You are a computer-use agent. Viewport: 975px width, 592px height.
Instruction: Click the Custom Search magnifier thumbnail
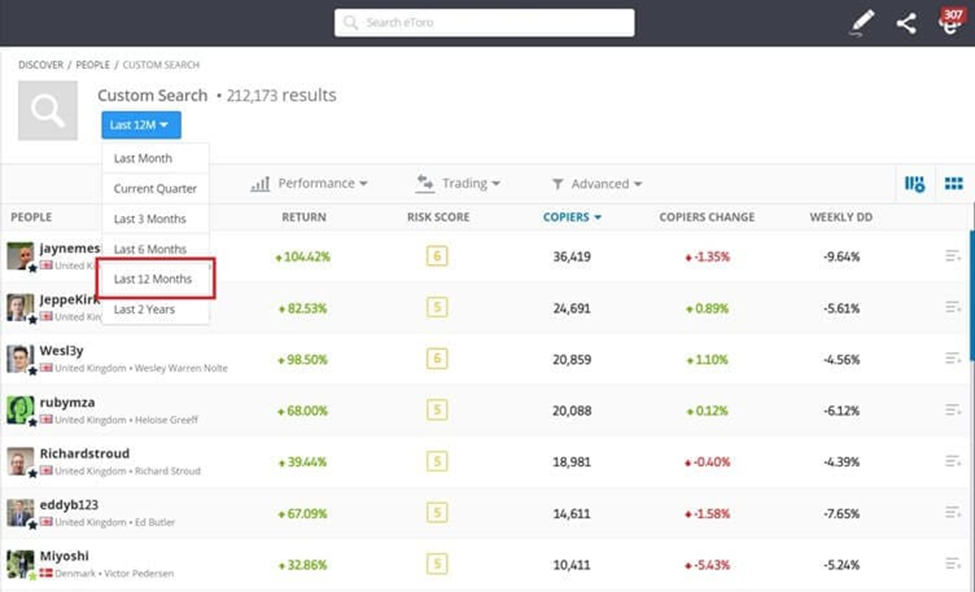click(48, 110)
